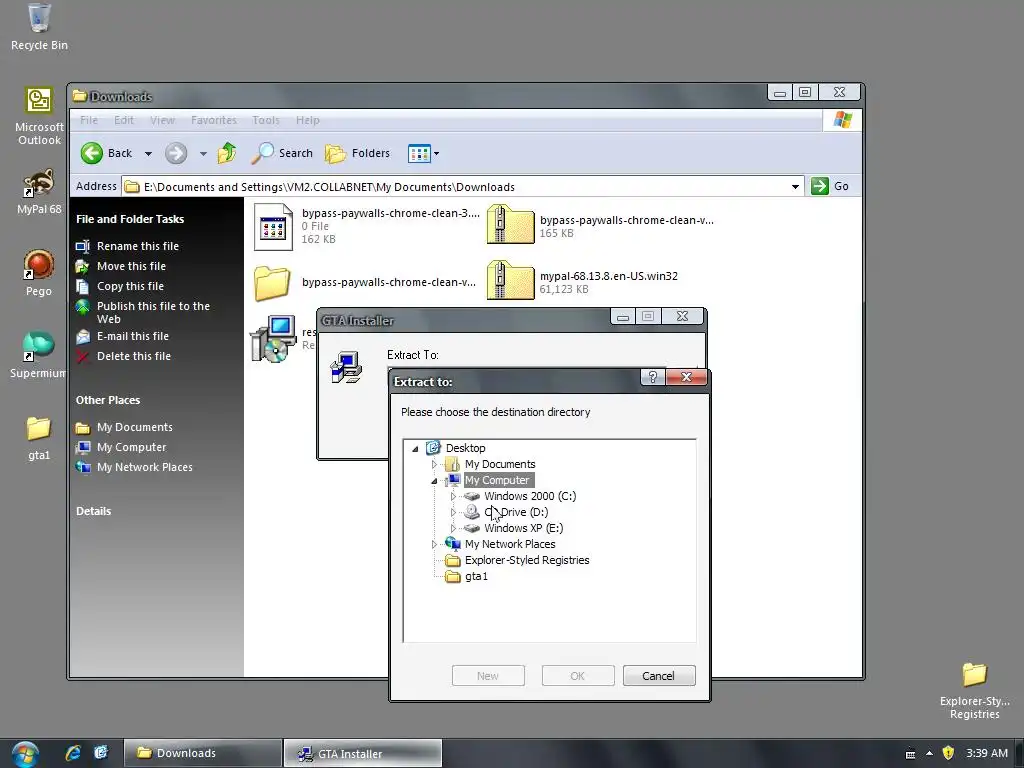
Task: Expand the Windows XP (E:) drive node
Action: tap(453, 528)
